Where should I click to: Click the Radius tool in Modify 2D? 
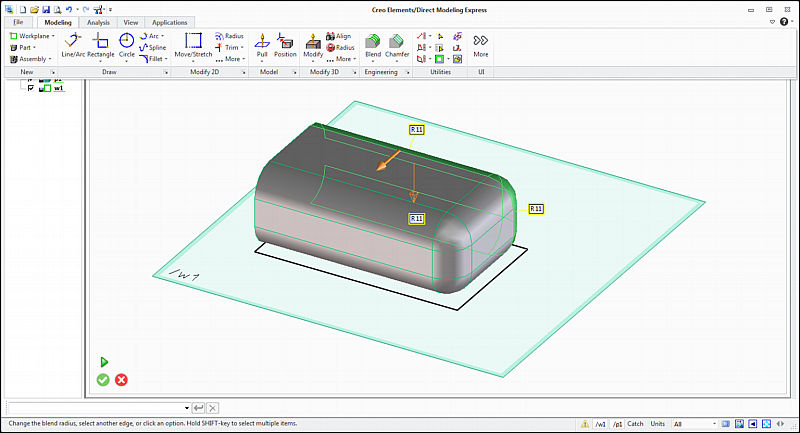229,36
